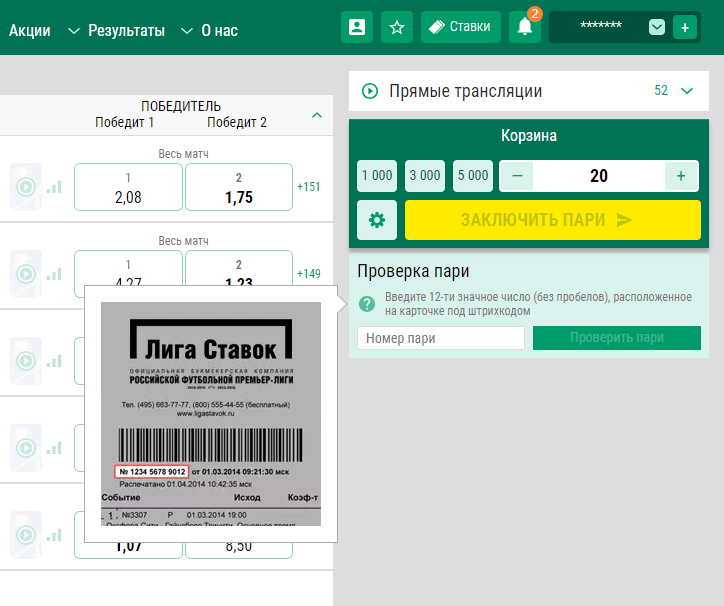The height and width of the screenshot is (606, 724).
Task: Open basket settings gear icon
Action: point(377,220)
